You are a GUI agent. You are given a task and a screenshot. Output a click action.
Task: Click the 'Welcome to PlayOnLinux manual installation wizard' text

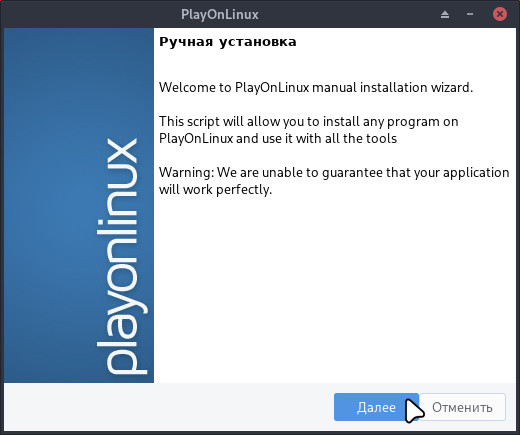pyautogui.click(x=316, y=87)
